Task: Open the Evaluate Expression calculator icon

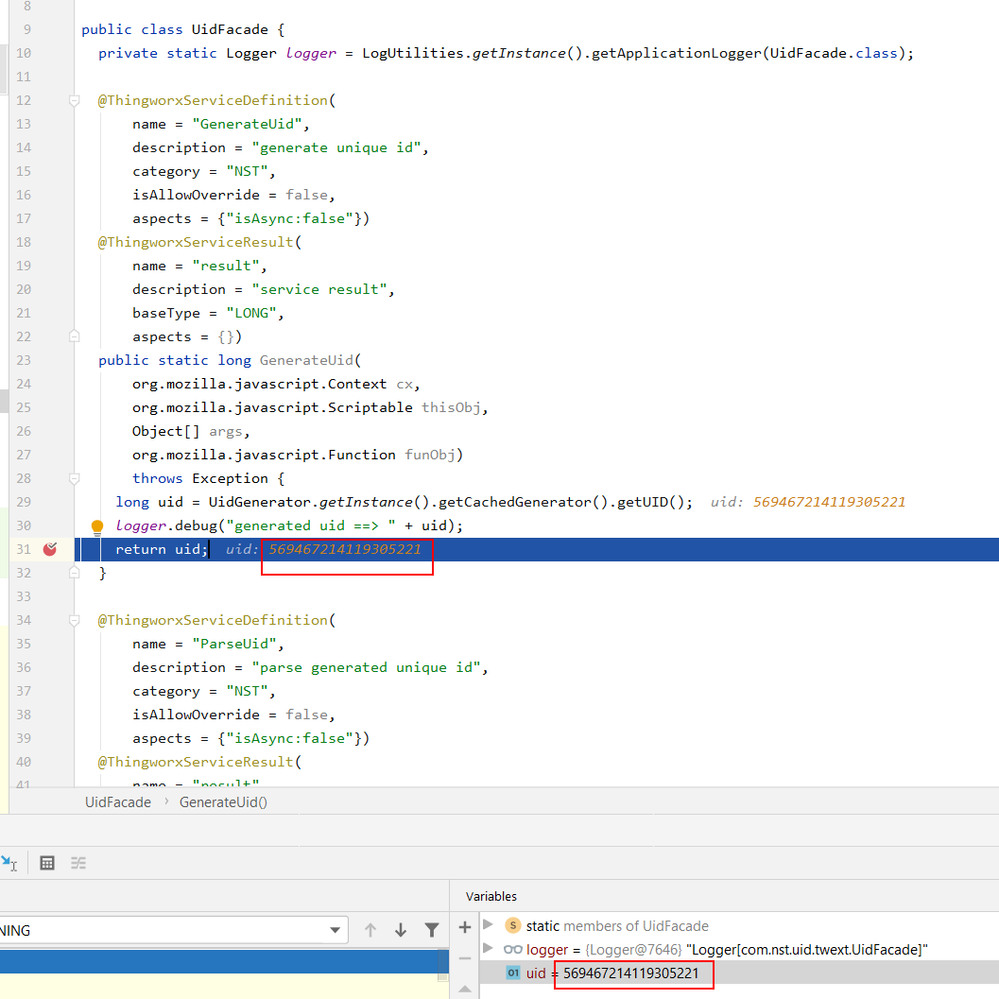Action: 47,863
